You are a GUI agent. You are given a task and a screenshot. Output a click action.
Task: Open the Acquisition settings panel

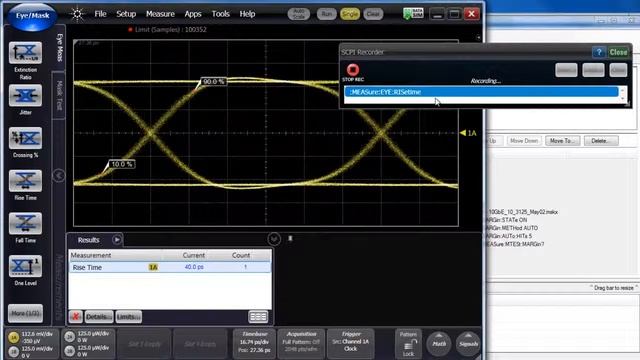click(301, 344)
